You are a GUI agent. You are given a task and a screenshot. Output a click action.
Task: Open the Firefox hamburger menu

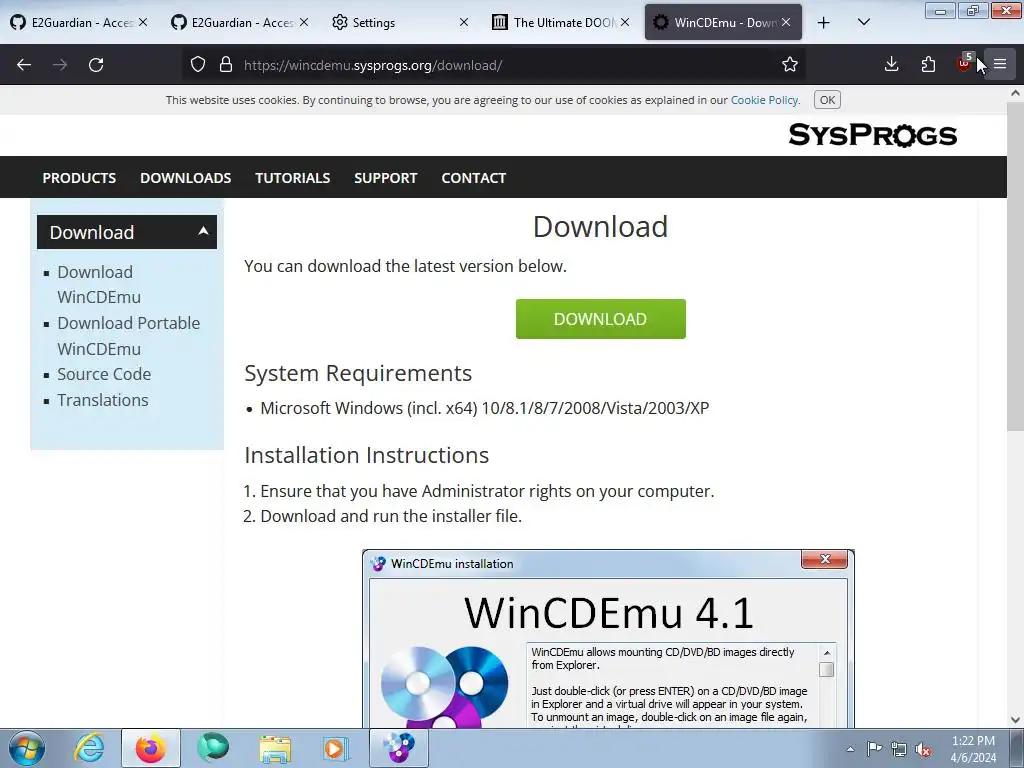tap(1000, 64)
